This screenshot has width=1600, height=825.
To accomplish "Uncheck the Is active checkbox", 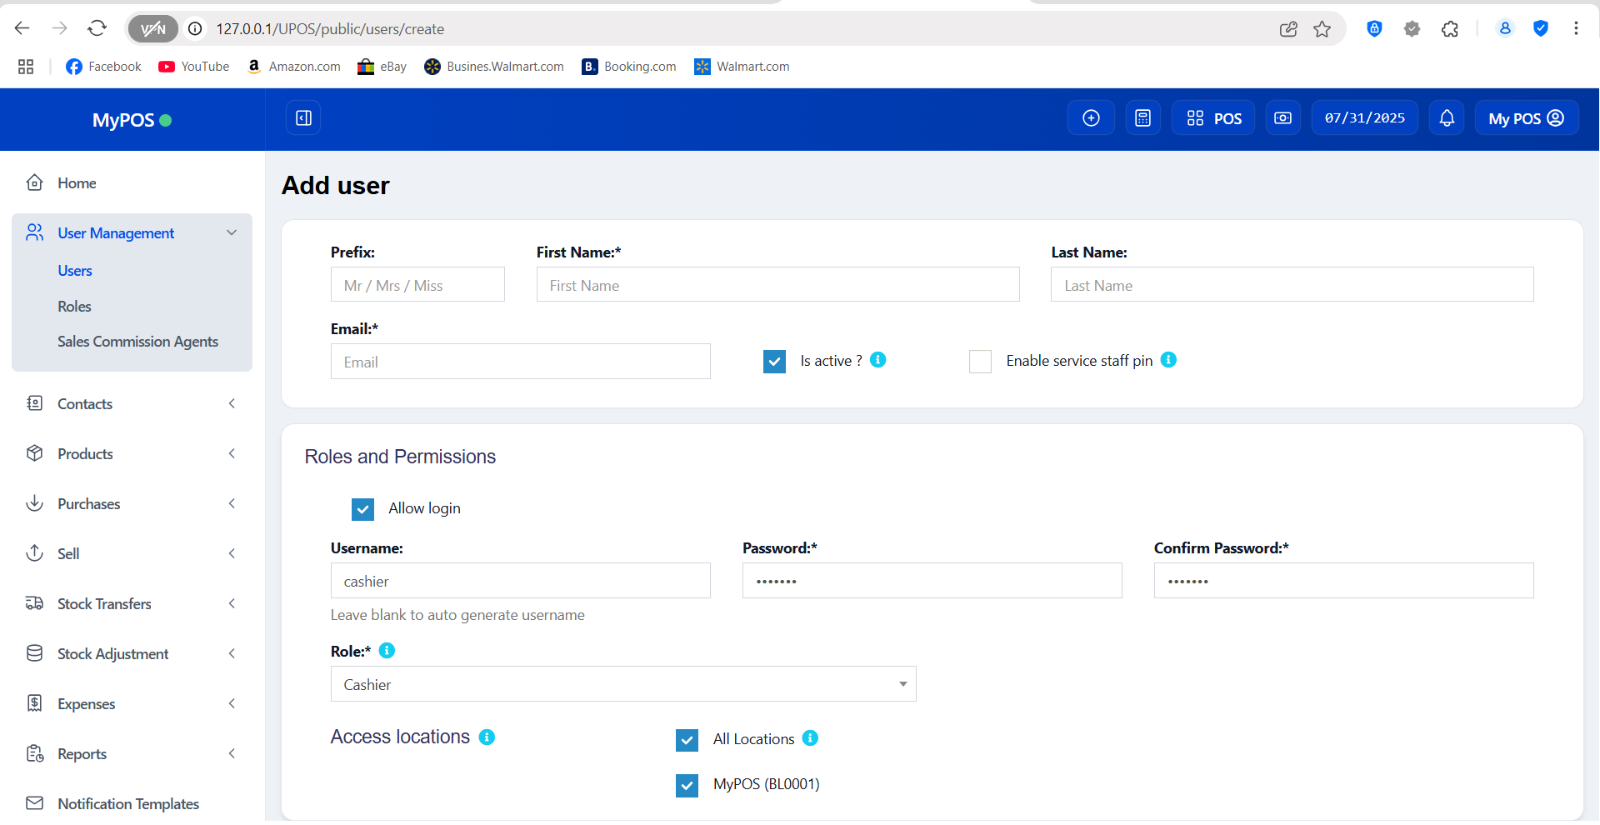I will pyautogui.click(x=774, y=361).
